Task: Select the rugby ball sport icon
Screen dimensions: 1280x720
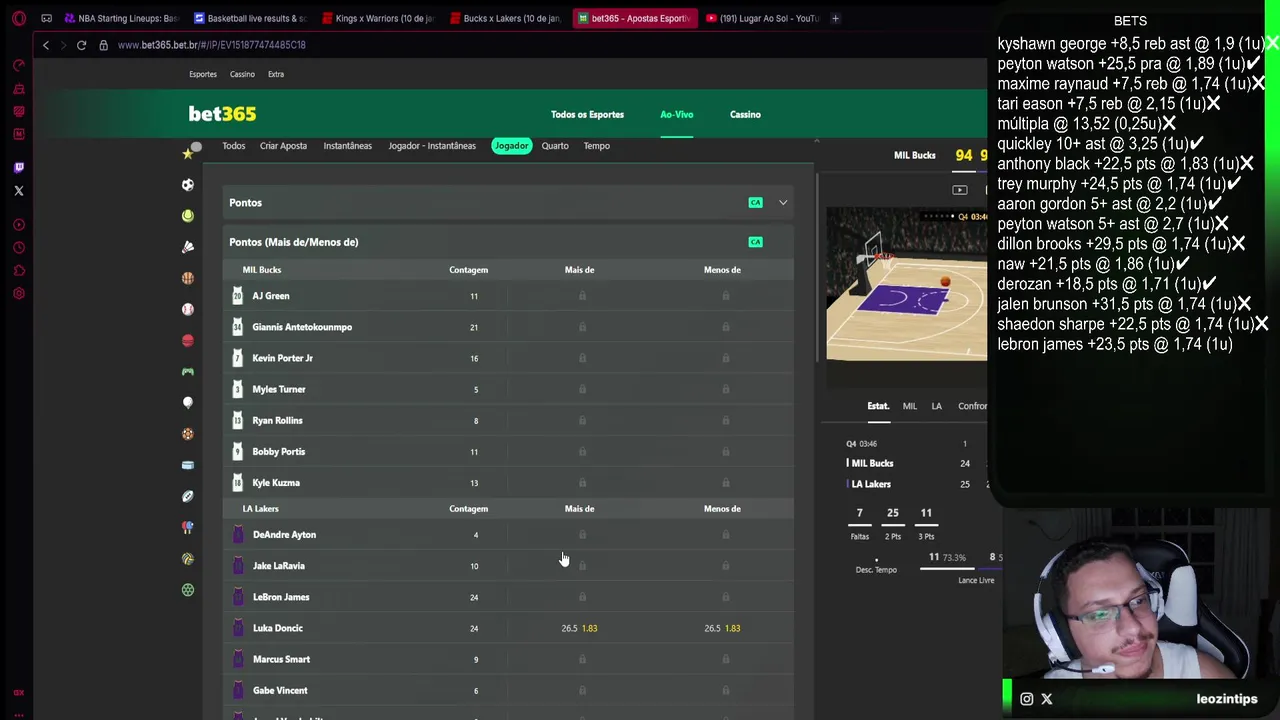Action: tap(187, 496)
